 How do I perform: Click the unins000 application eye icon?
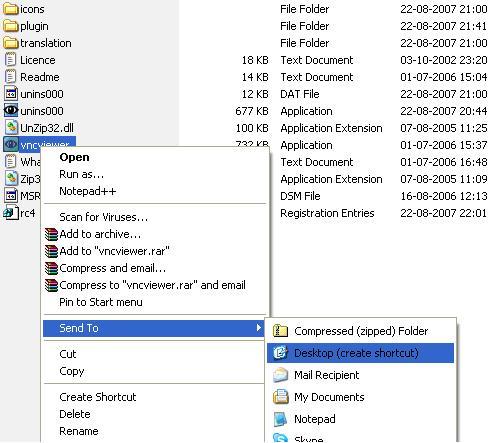(11, 110)
